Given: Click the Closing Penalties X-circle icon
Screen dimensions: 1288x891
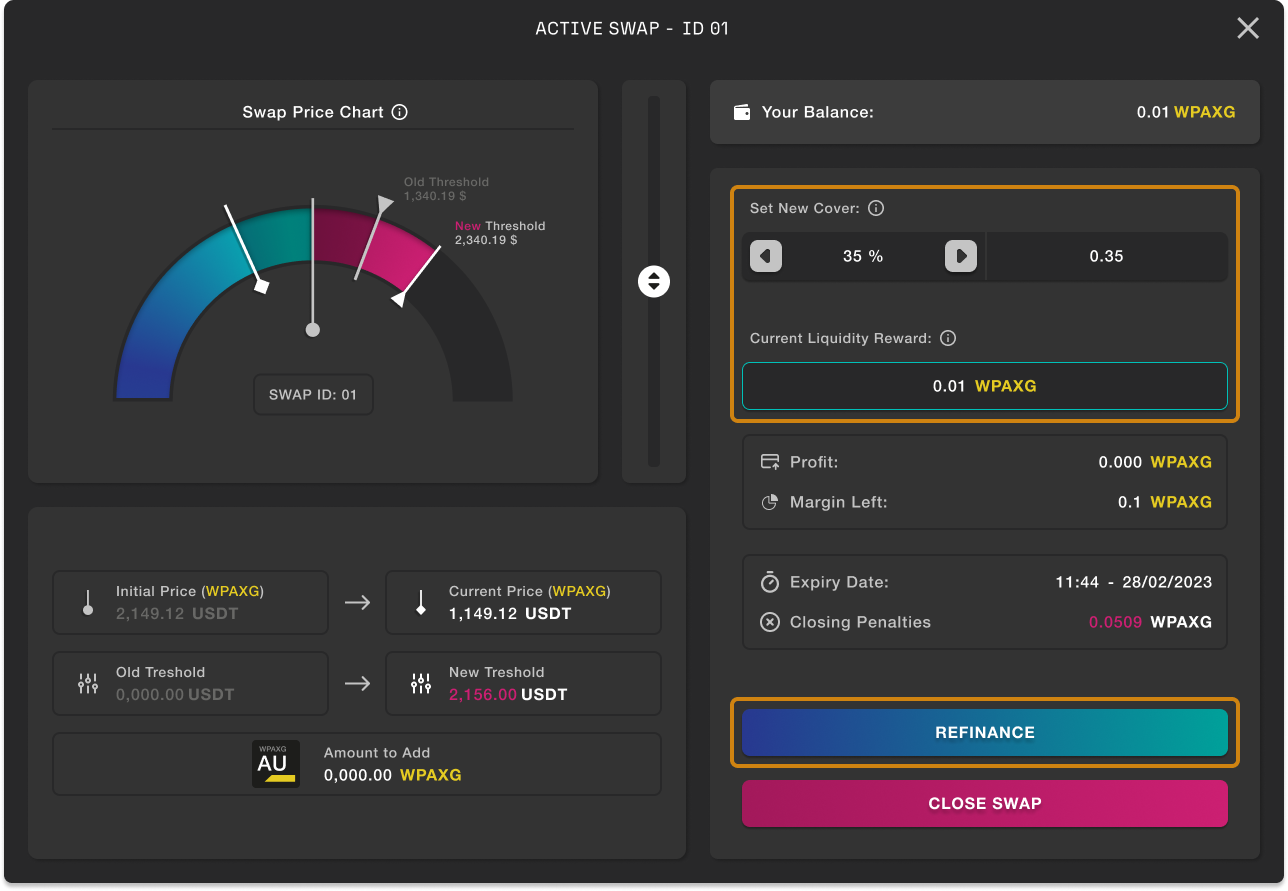Looking at the screenshot, I should coord(770,622).
